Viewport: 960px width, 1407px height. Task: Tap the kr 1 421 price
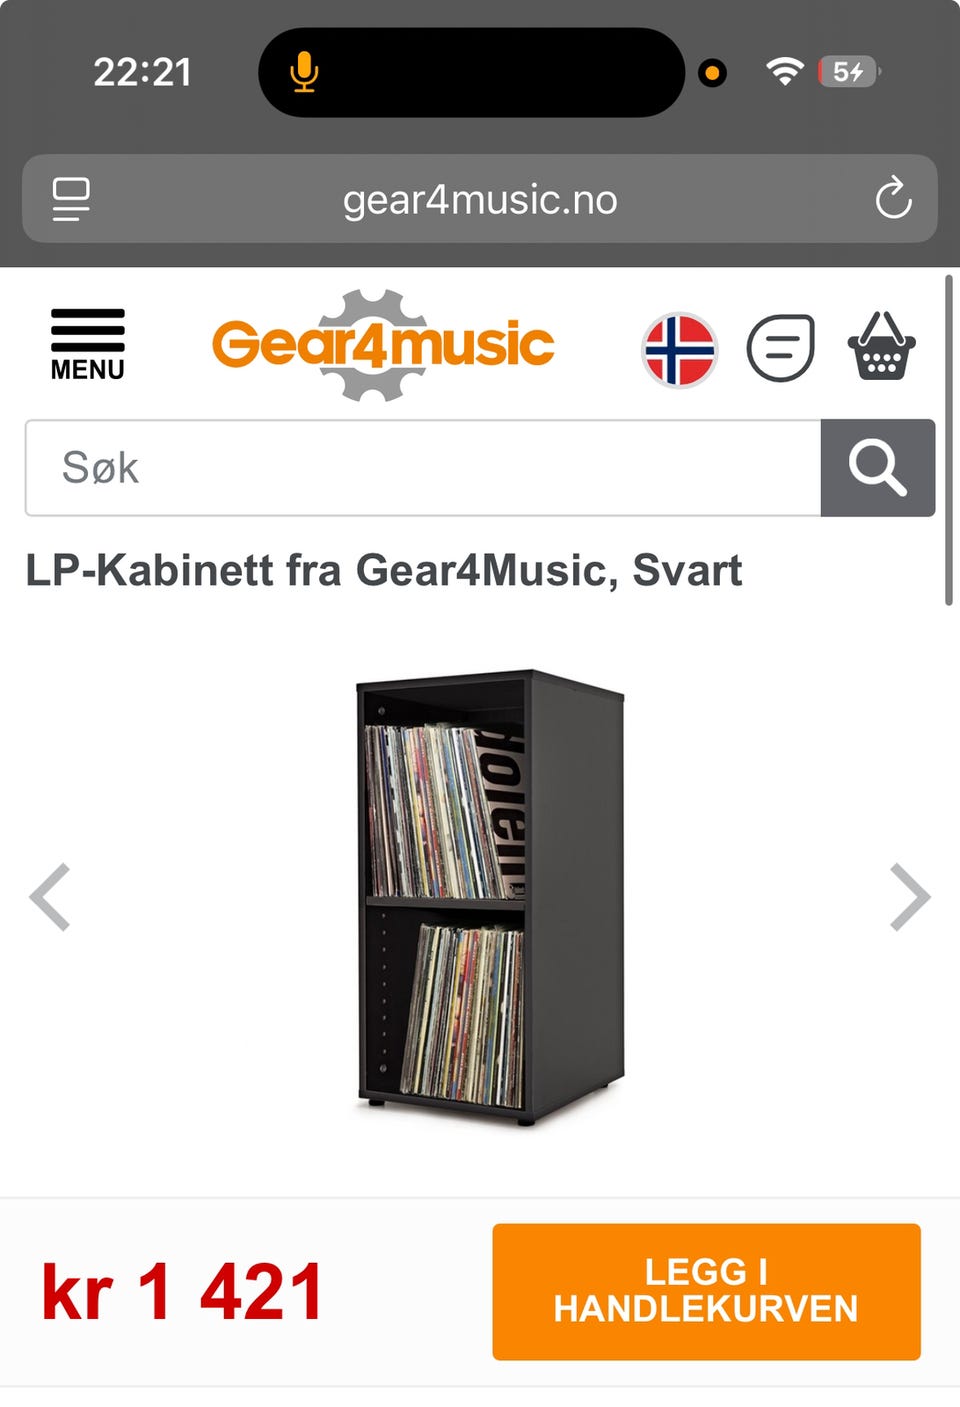pyautogui.click(x=182, y=1292)
